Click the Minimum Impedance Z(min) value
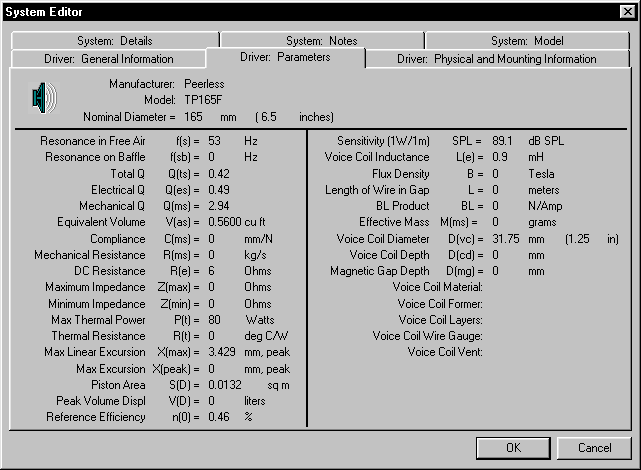 coord(211,304)
